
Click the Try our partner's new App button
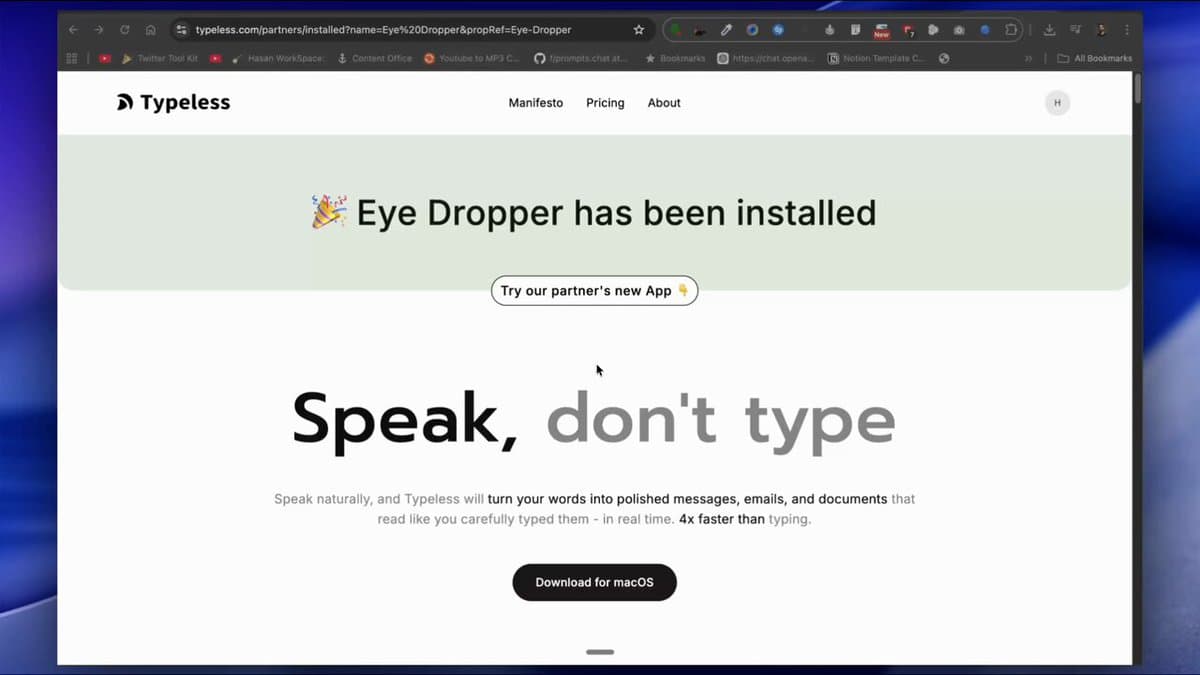point(594,290)
